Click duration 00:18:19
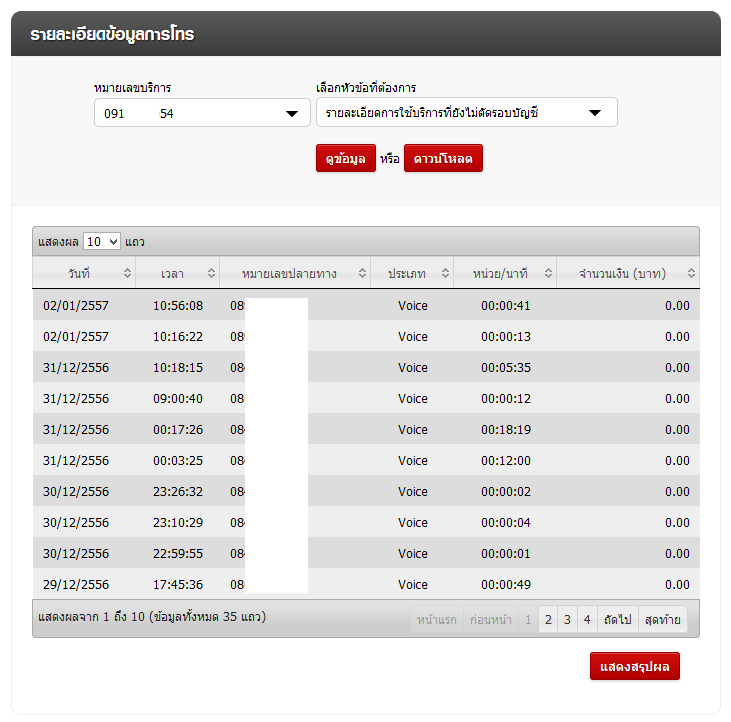Screen dimensions: 731x722 click(x=506, y=430)
